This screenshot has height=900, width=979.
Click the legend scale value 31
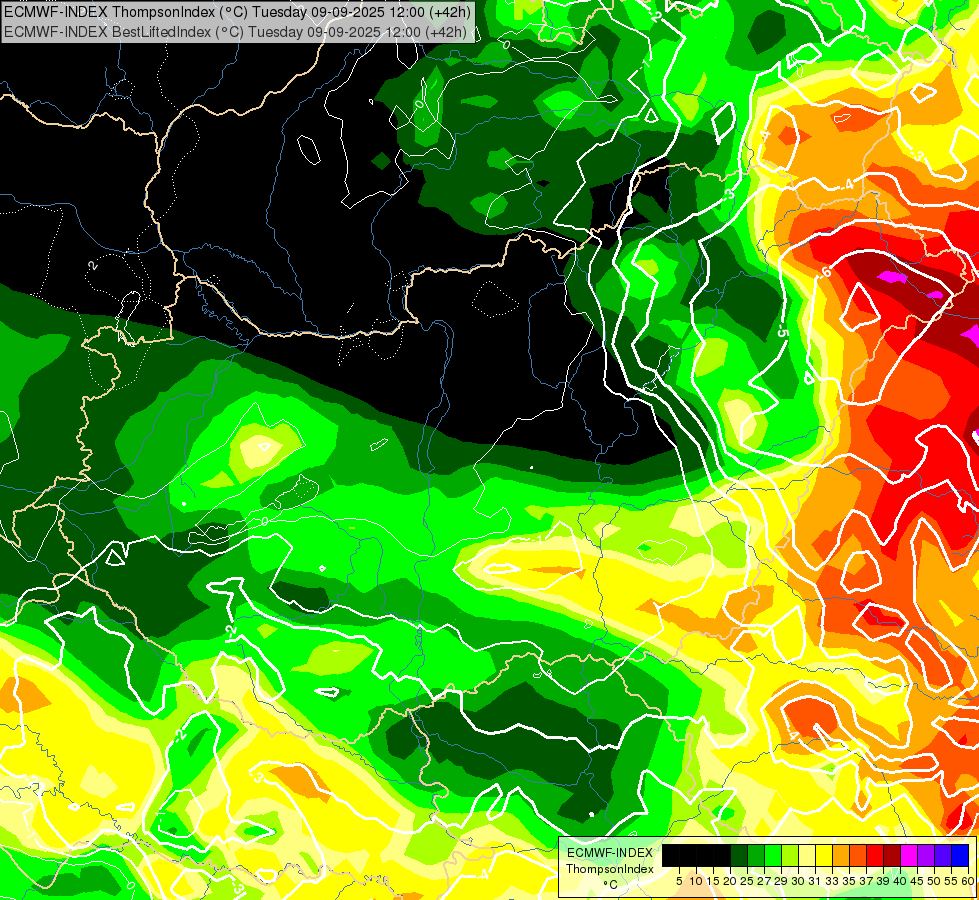click(815, 881)
